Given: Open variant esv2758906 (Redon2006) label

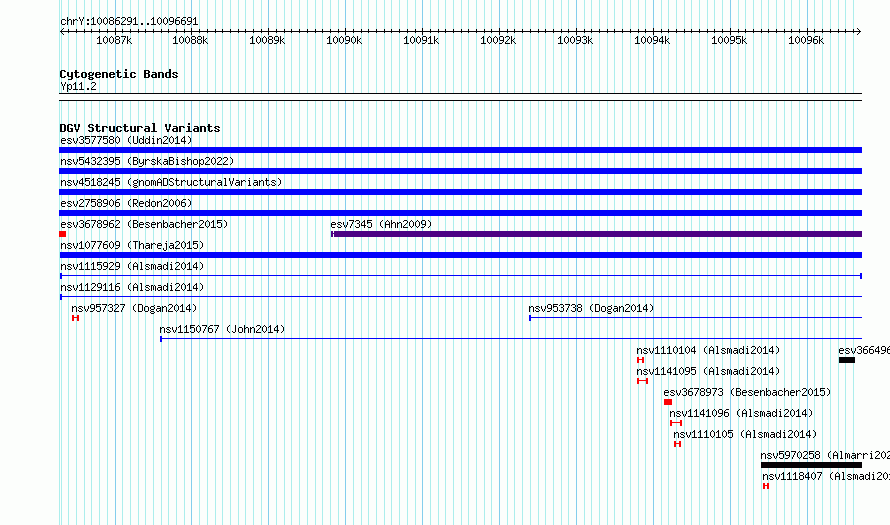Looking at the screenshot, I should (126, 203).
